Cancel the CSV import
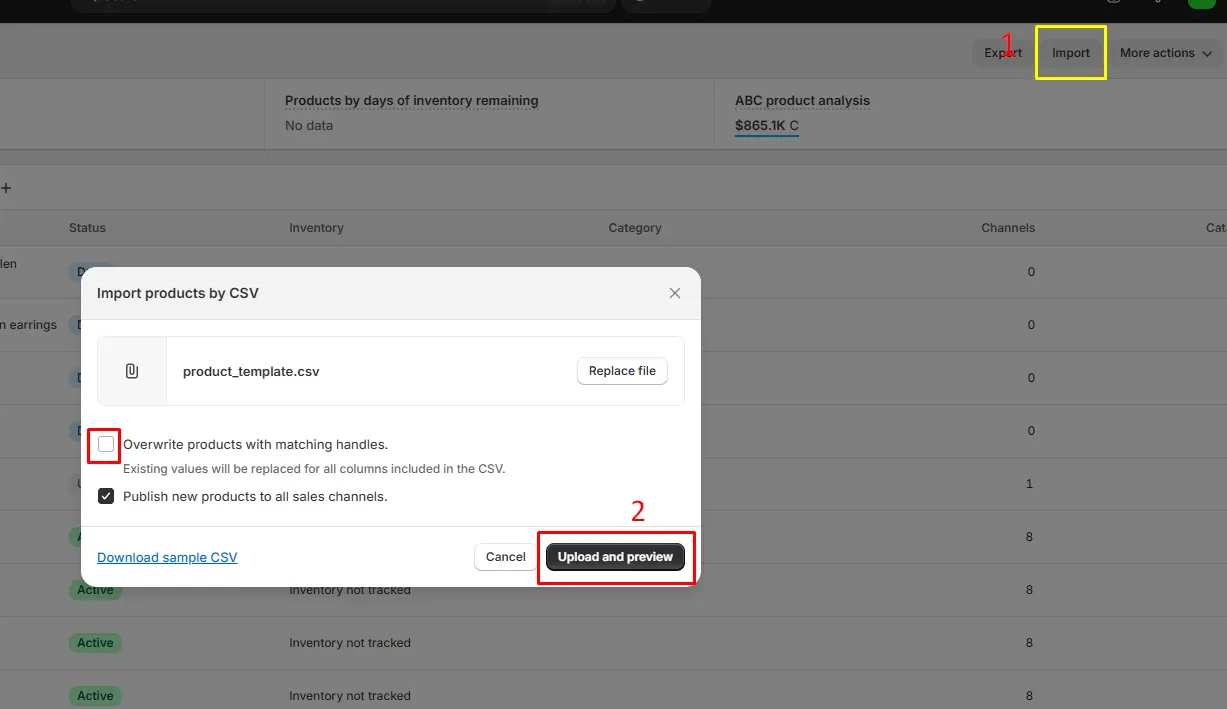The height and width of the screenshot is (709, 1227). (x=505, y=557)
